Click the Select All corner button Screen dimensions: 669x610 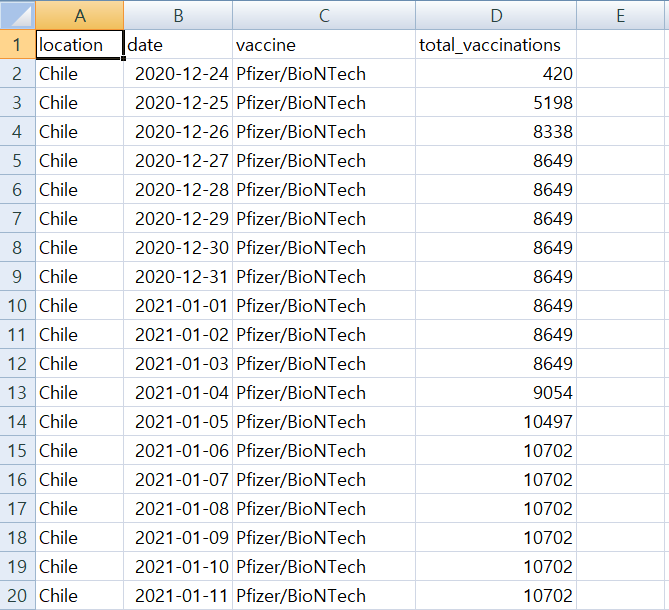point(17,15)
